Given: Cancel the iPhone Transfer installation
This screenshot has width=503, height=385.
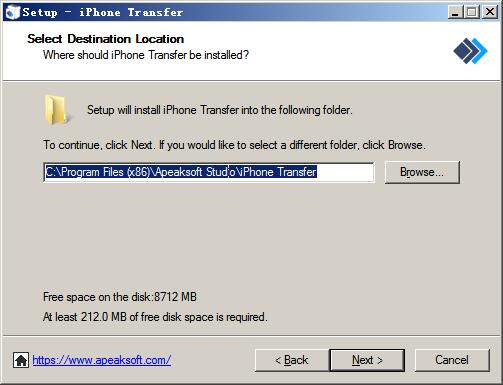Looking at the screenshot, I should (452, 360).
